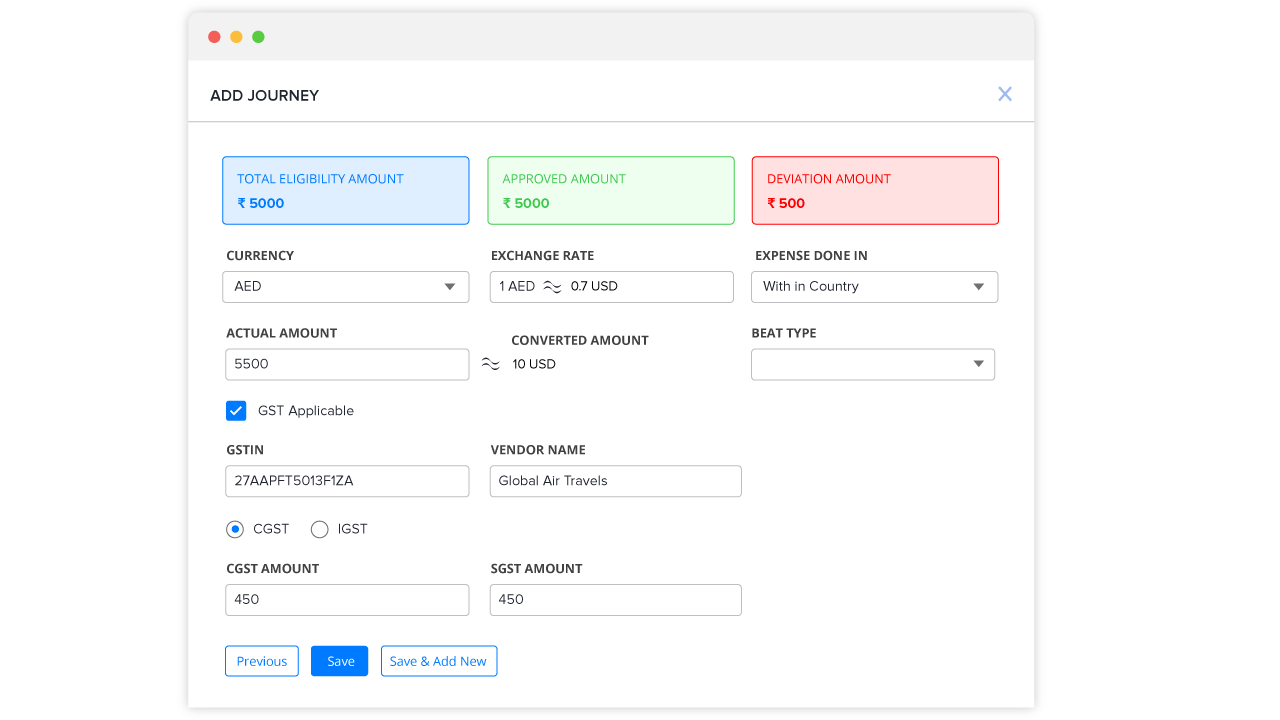1280x720 pixels.
Task: Click the exchange rate conversion icon
Action: point(552,286)
